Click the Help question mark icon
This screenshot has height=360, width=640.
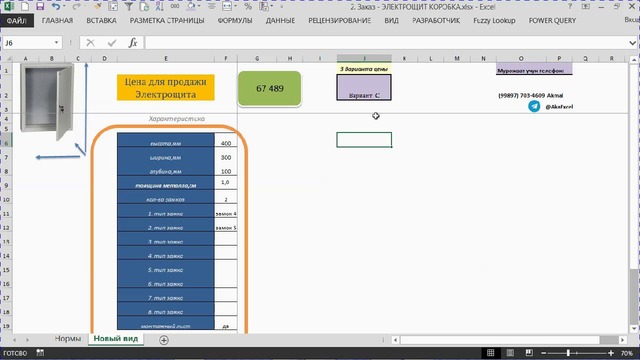click(570, 7)
